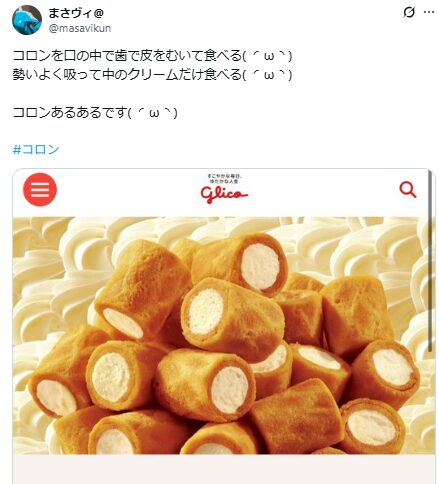Click the tweet line starting 勢いよく吸って
This screenshot has height=484, width=439.
[152, 74]
